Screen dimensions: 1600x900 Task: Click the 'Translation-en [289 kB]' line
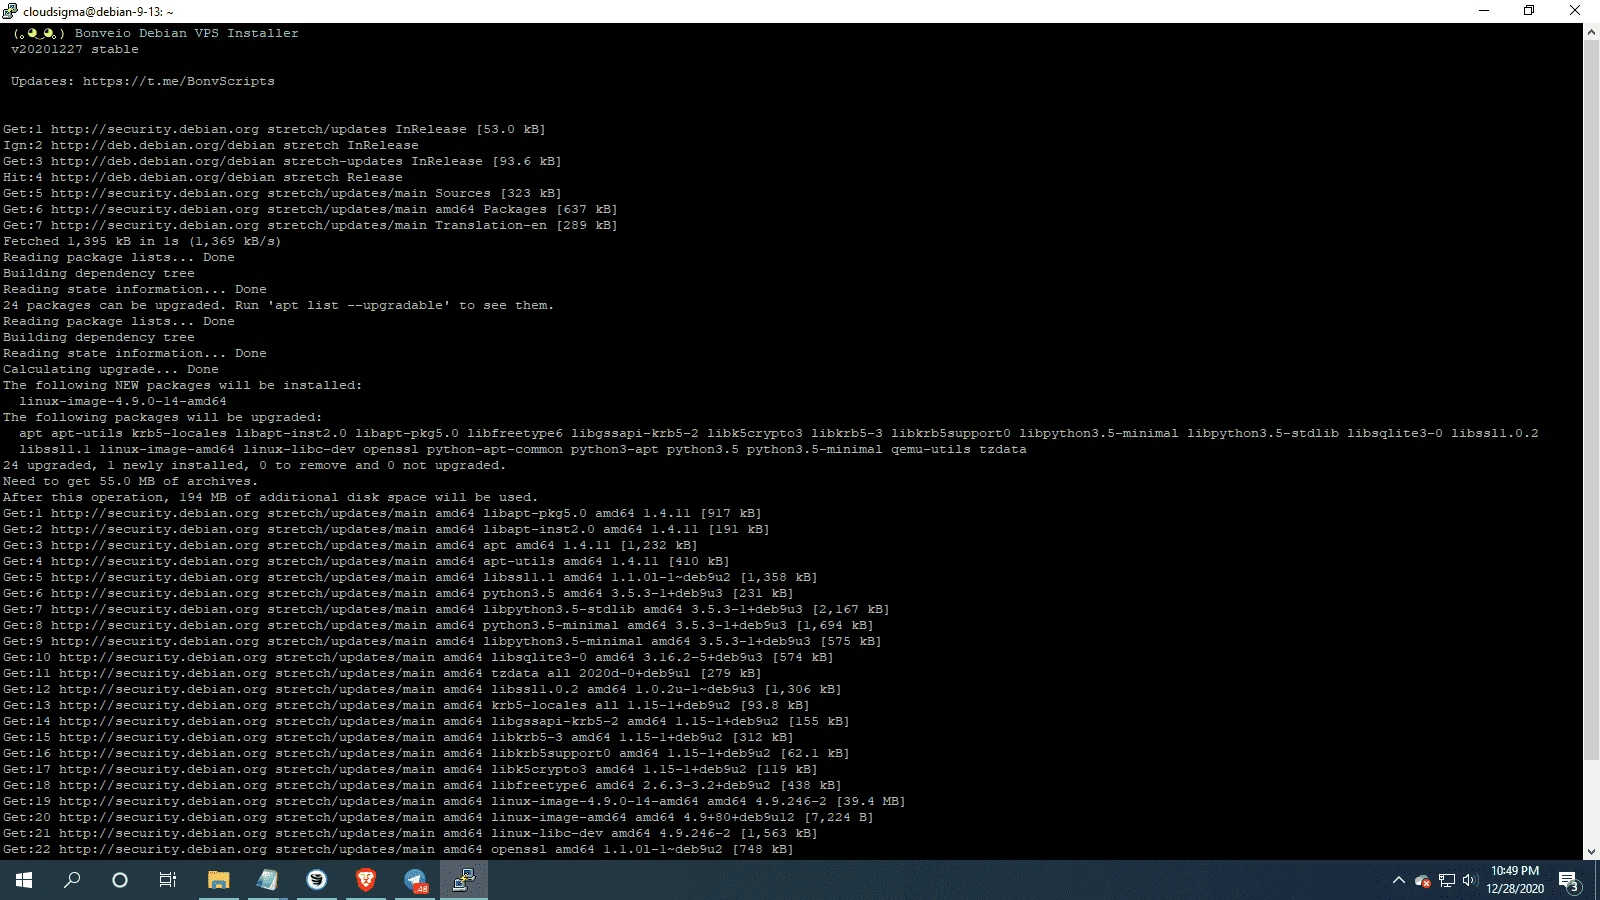[310, 225]
